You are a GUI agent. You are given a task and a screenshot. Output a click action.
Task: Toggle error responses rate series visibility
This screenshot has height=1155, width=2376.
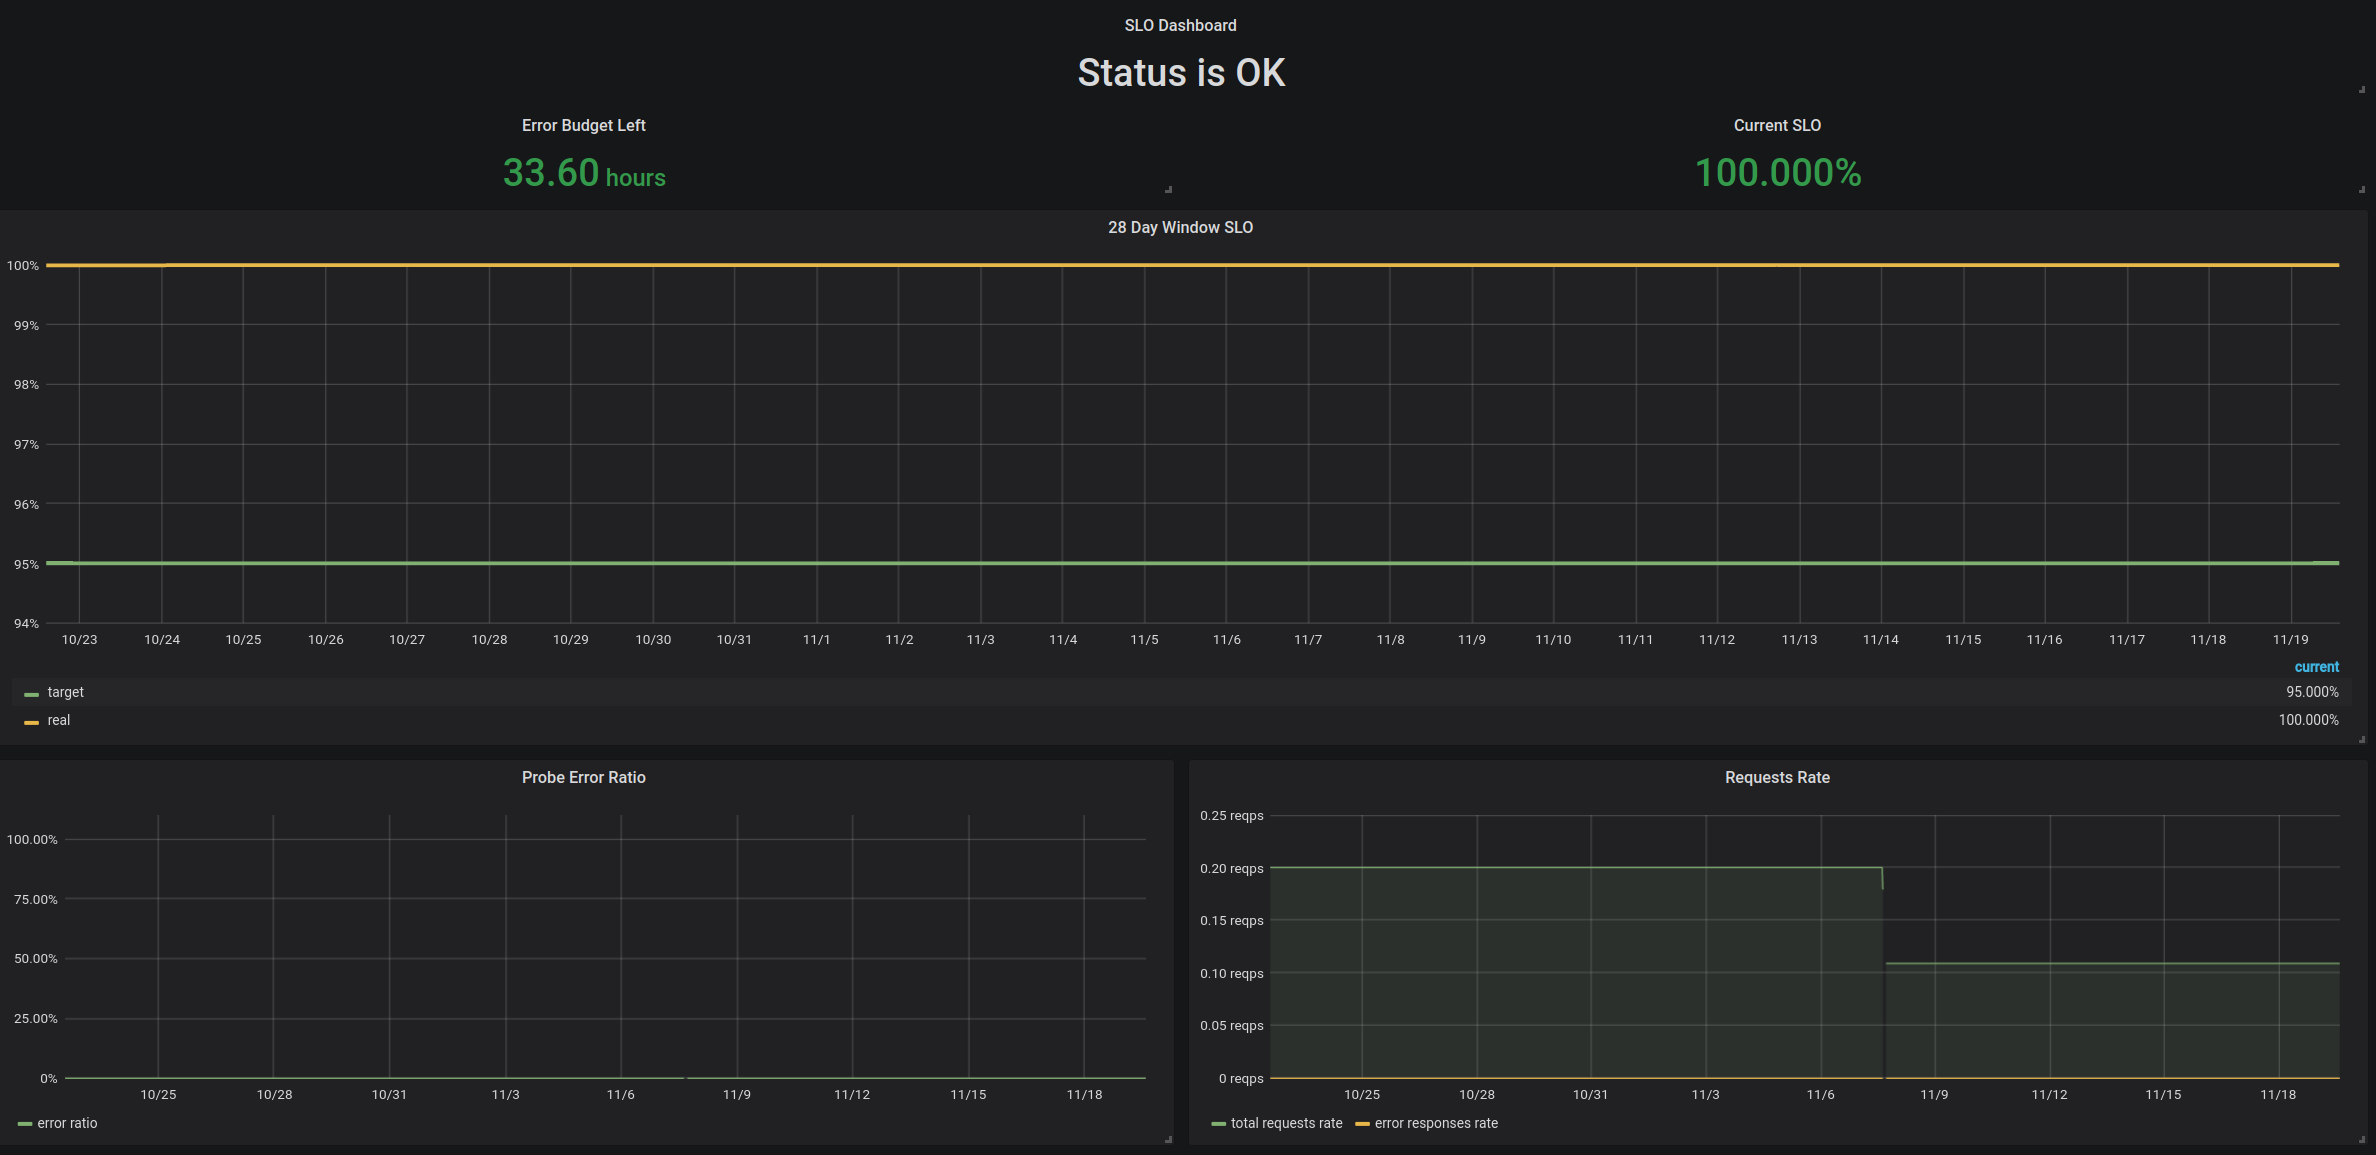(x=1436, y=1123)
